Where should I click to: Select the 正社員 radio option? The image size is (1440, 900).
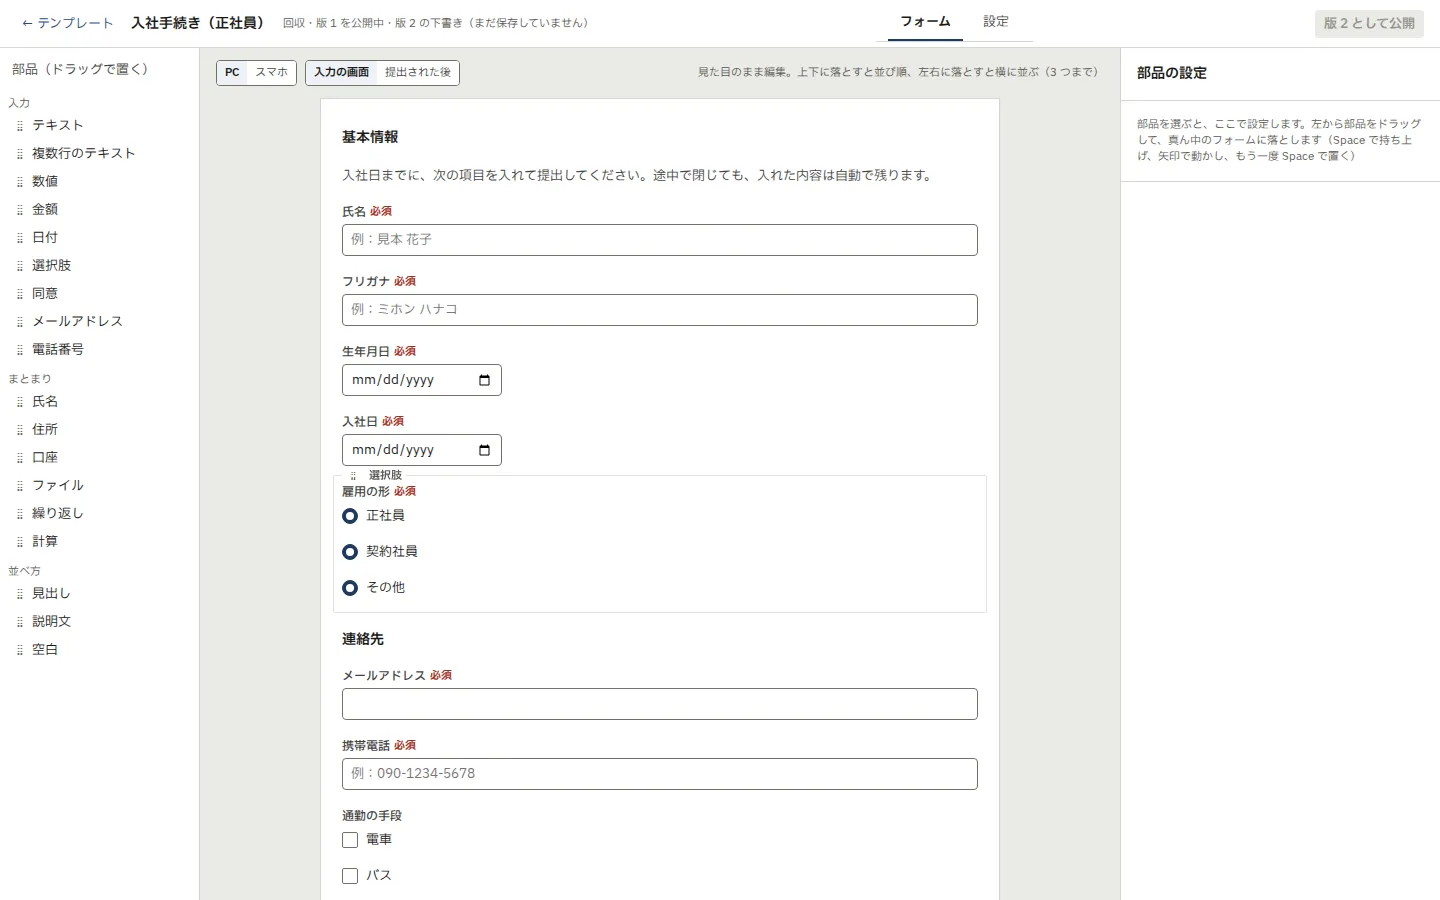point(350,516)
